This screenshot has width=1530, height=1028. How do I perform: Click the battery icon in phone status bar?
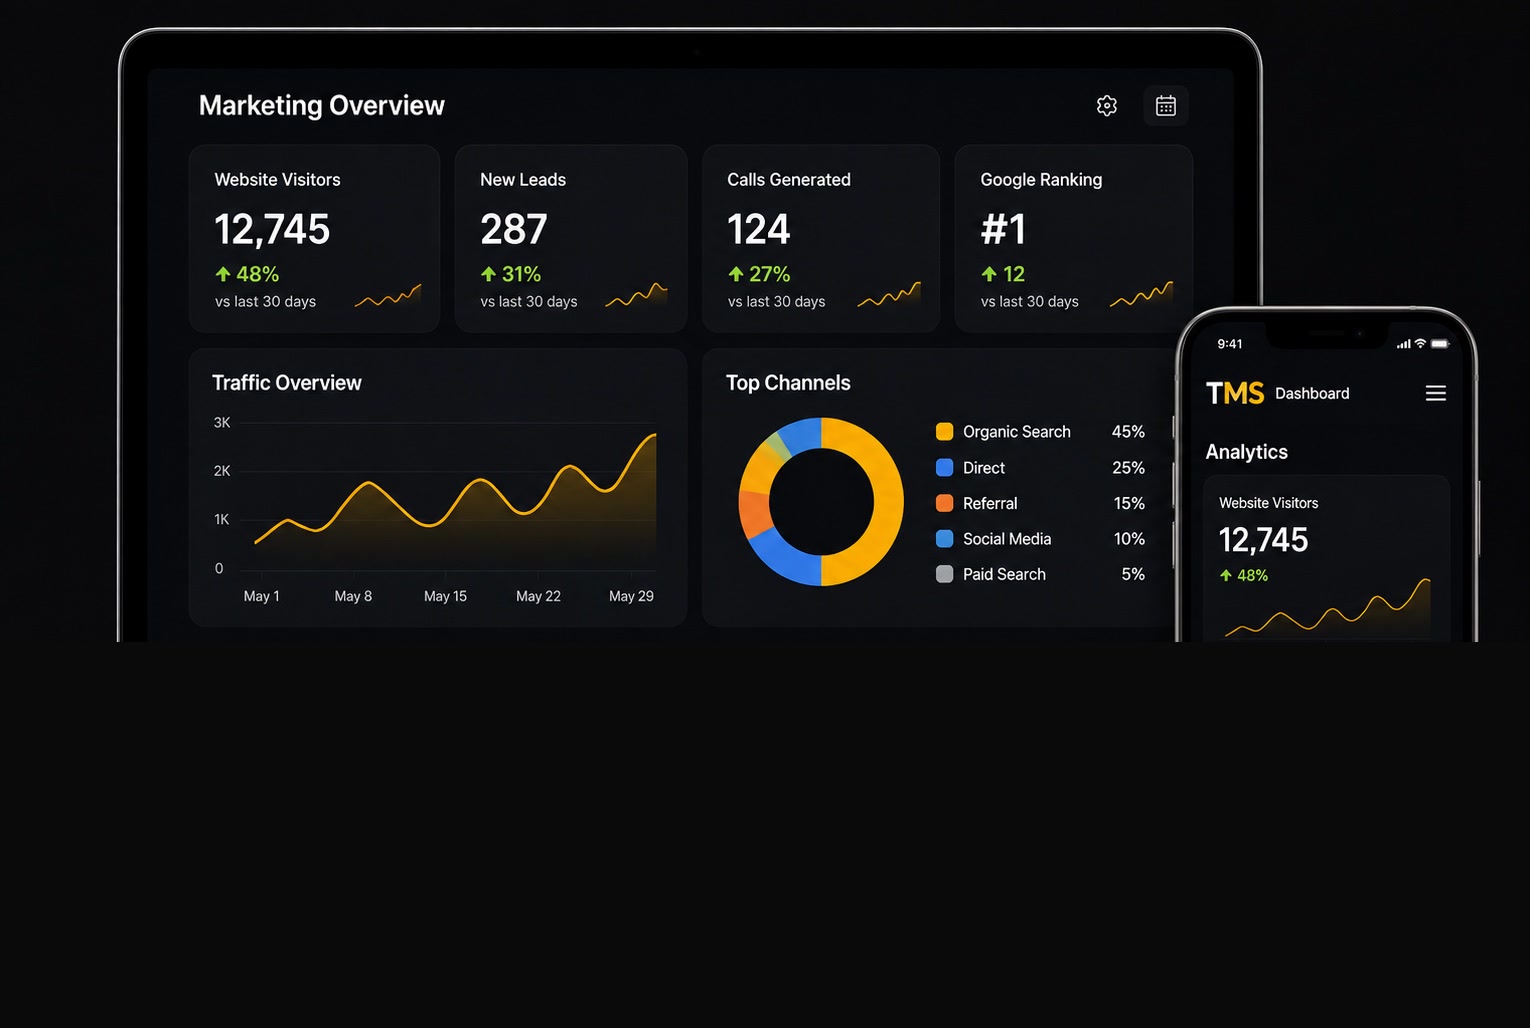coord(1440,344)
